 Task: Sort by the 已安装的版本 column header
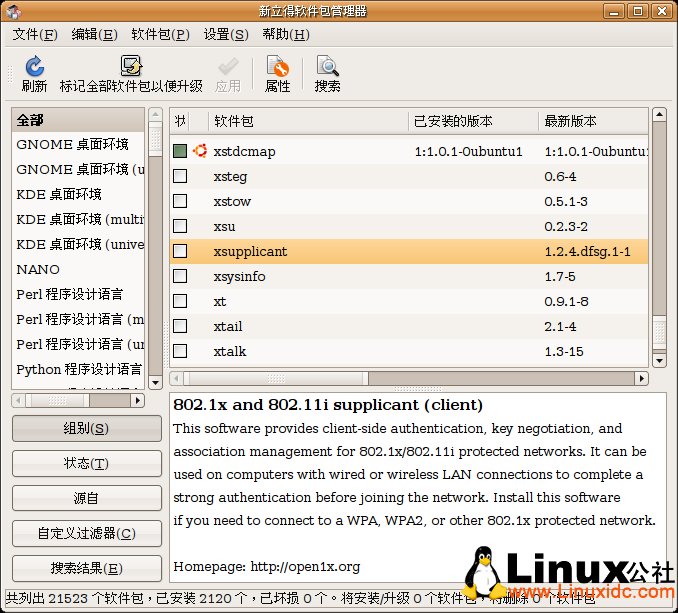click(x=473, y=121)
